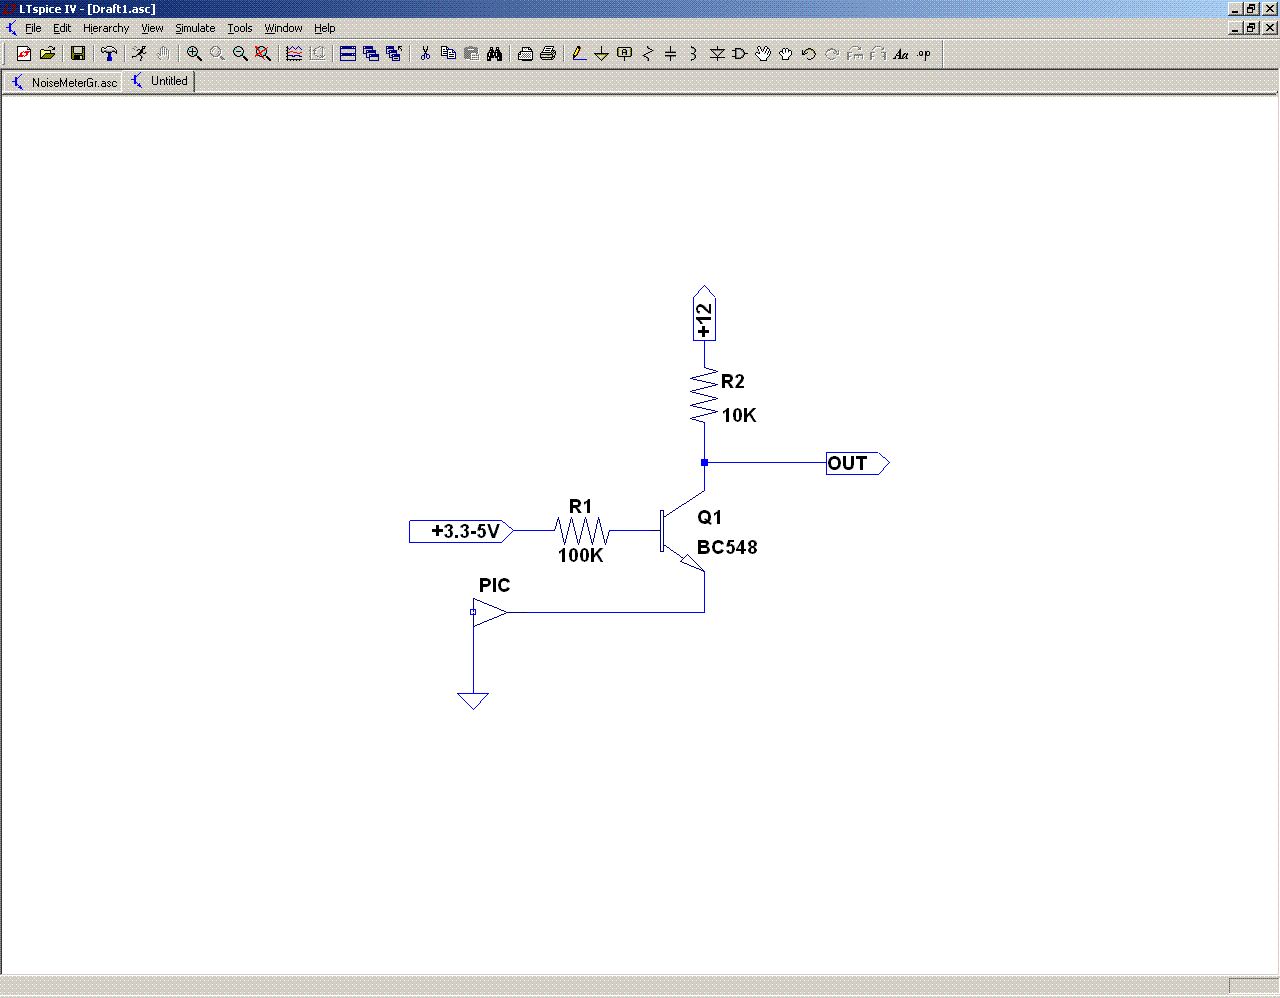Halt the simulation with hand icon
Image resolution: width=1280 pixels, height=998 pixels.
click(x=162, y=54)
